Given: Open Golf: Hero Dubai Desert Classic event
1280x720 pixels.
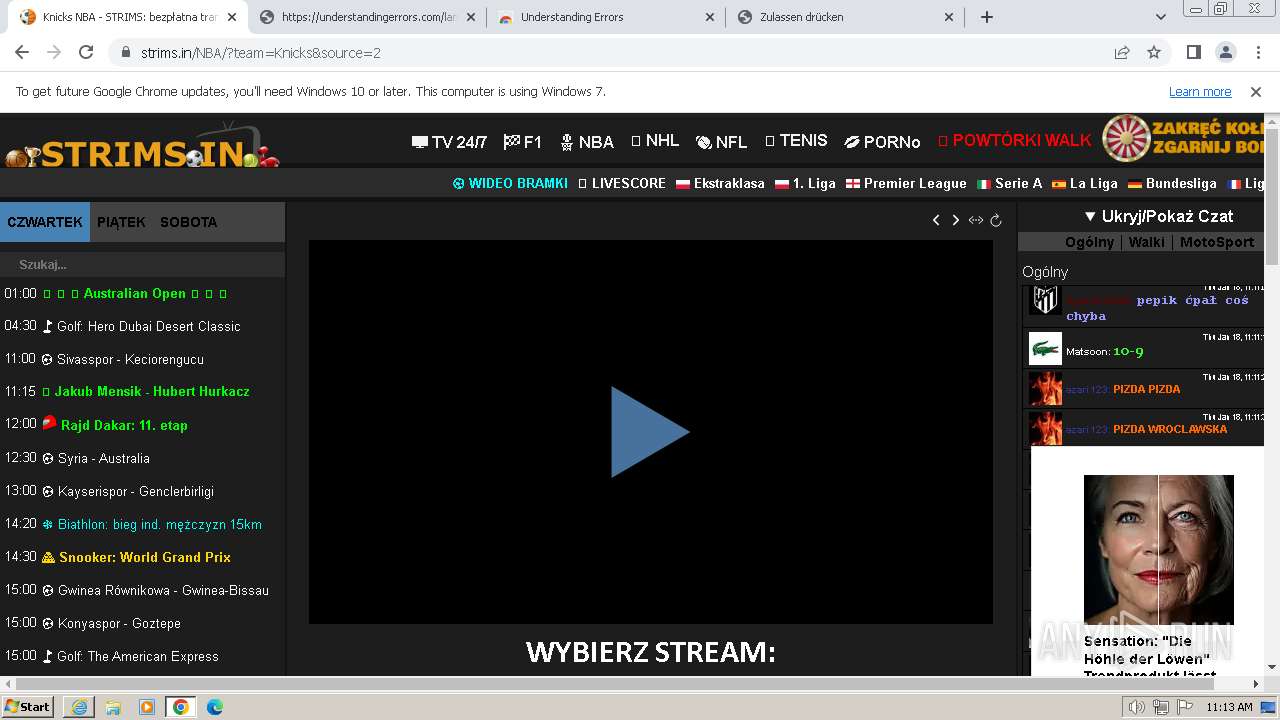Looking at the screenshot, I should pyautogui.click(x=141, y=326).
